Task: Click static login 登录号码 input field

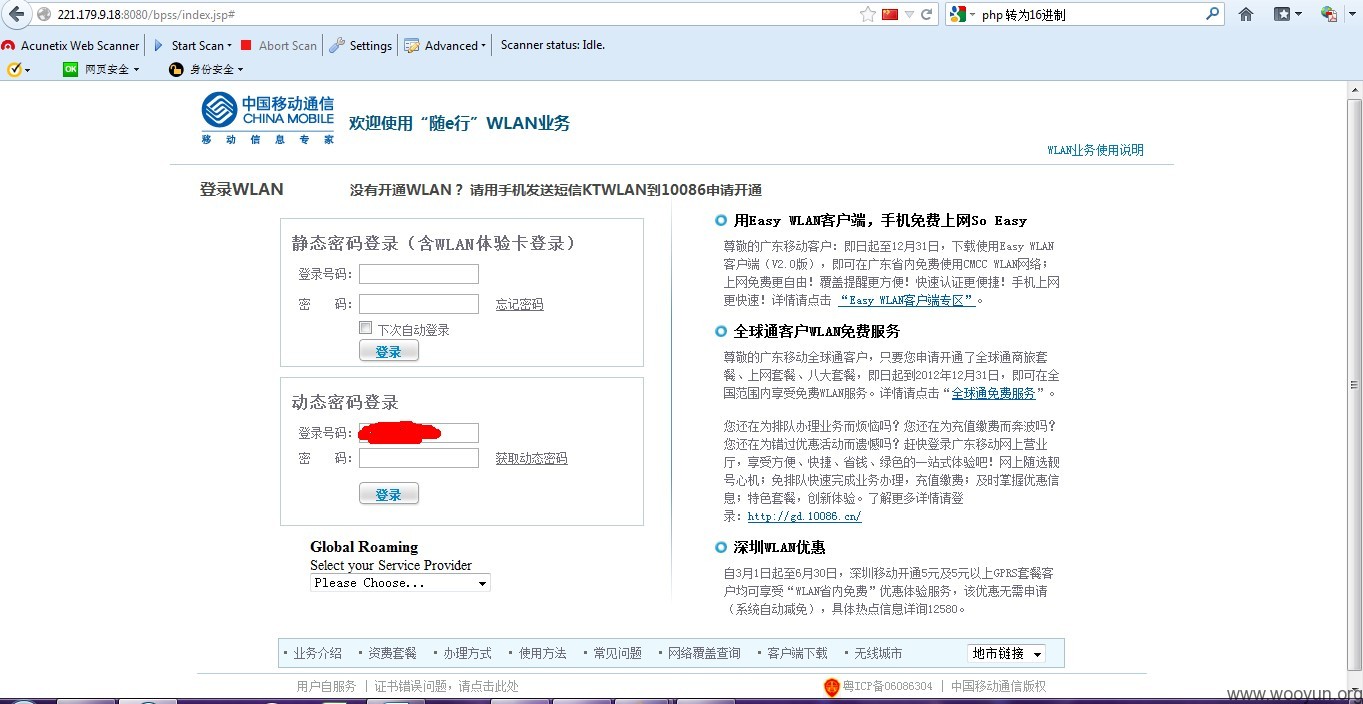Action: point(419,274)
